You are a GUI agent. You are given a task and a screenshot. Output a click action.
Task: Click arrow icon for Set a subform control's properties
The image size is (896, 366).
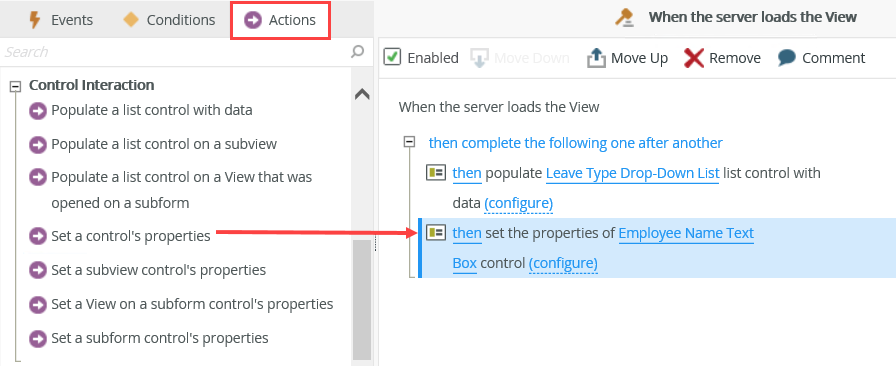coord(38,338)
